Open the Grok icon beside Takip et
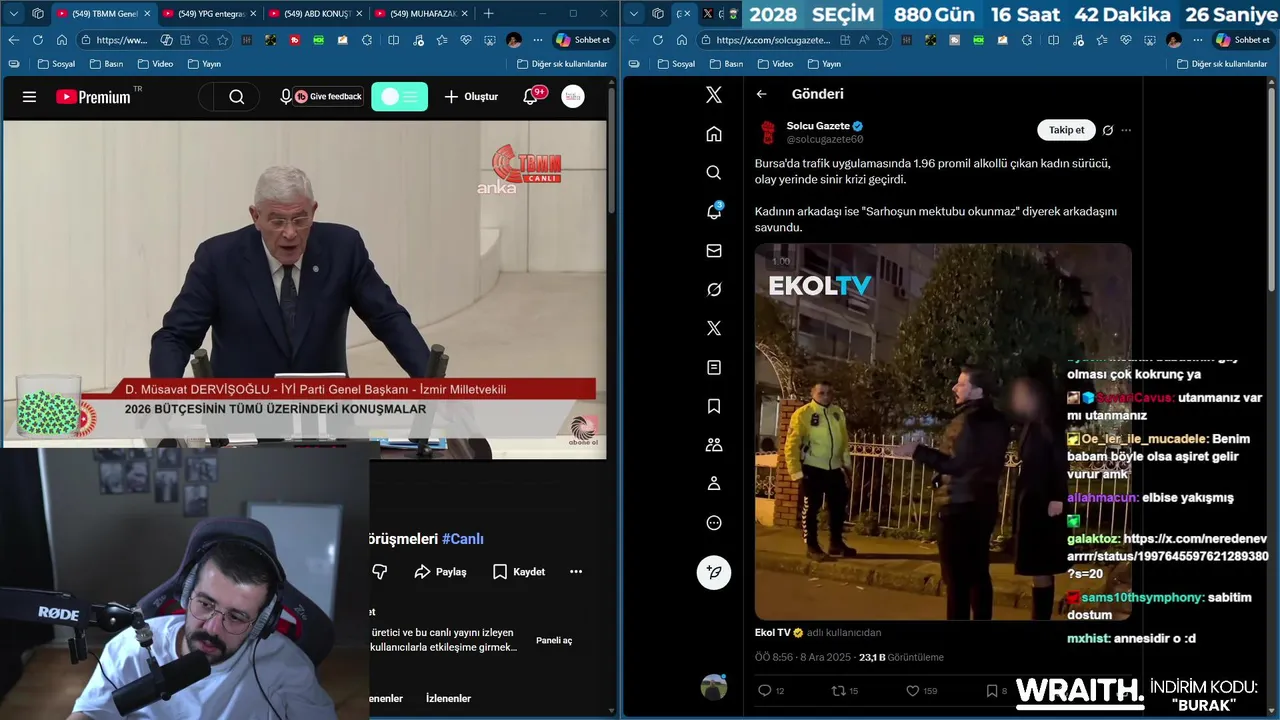This screenshot has width=1280, height=720. point(1108,130)
